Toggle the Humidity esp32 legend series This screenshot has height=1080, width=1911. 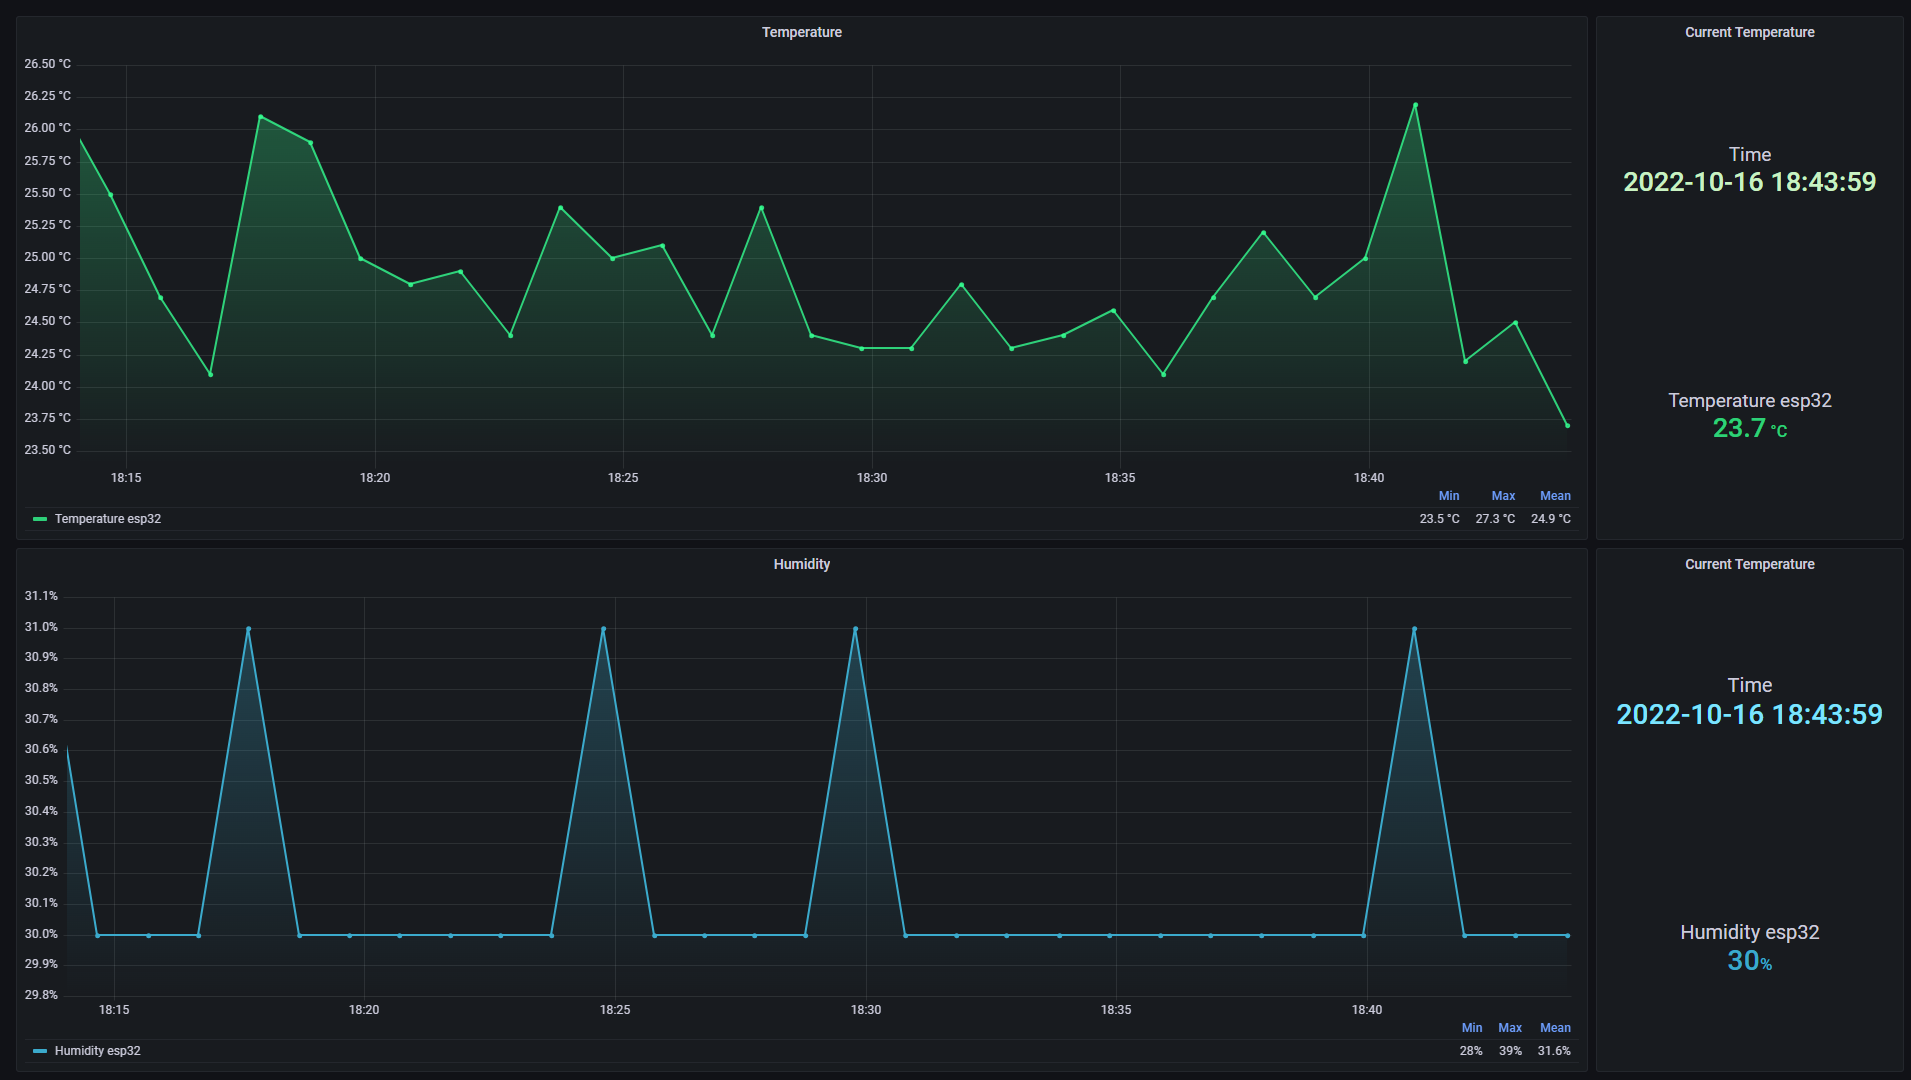97,1051
